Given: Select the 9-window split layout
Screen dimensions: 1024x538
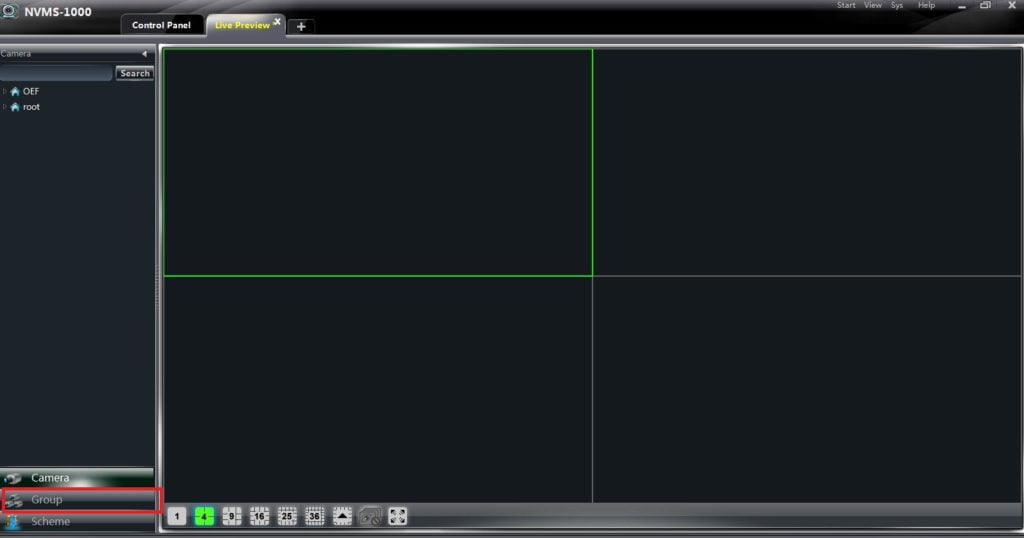Looking at the screenshot, I should click(x=232, y=516).
